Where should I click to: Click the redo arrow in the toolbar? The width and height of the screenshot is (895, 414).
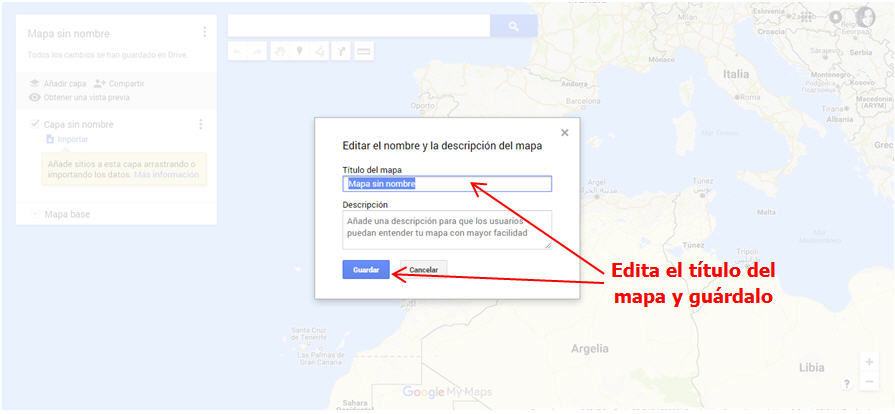257,51
